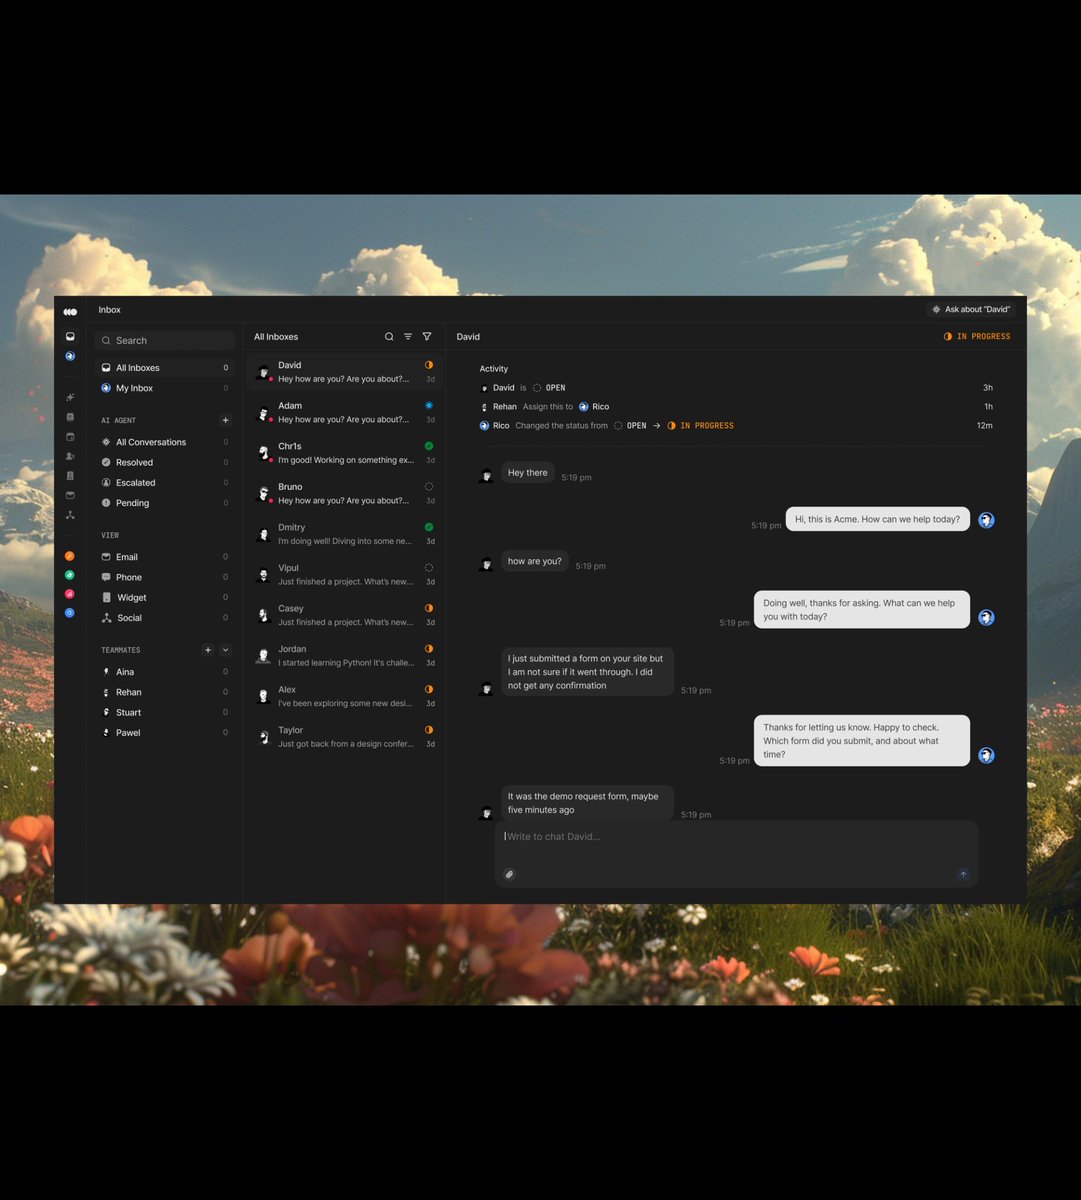The width and height of the screenshot is (1081, 1200).
Task: Click Rico's name in the assignment activity row
Action: tap(600, 407)
